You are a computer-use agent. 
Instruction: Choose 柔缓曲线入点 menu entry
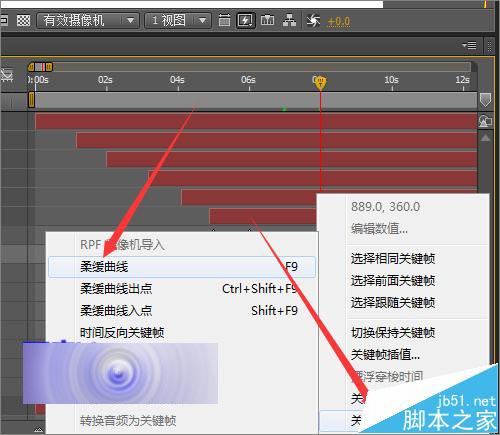[182, 311]
